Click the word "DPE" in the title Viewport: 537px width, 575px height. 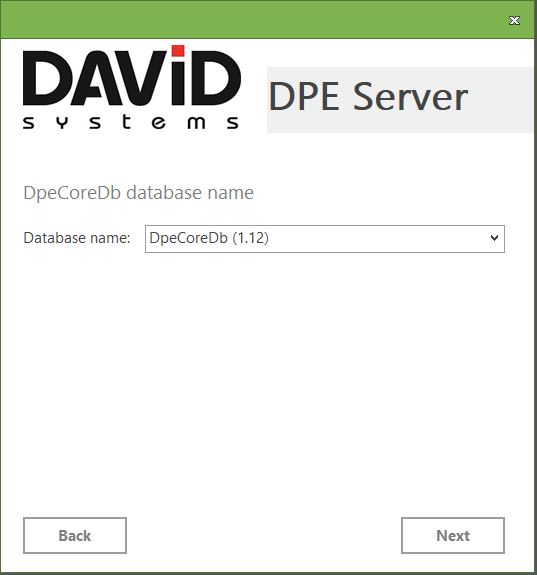(304, 97)
